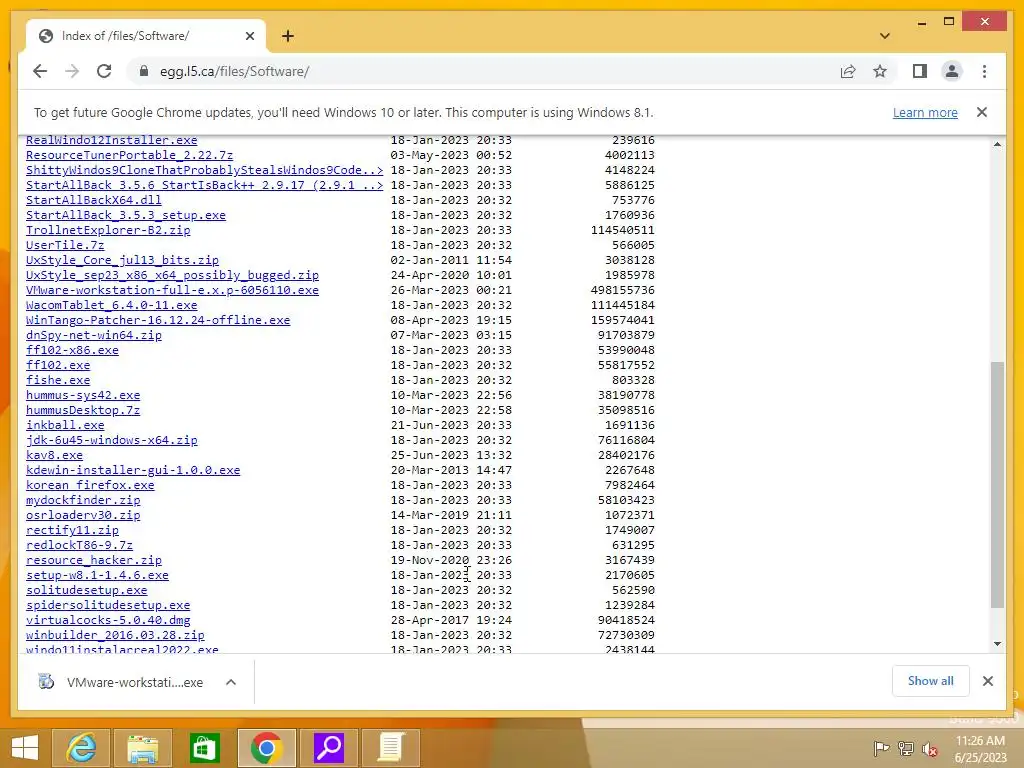Download hummus-sys42.exe
Viewport: 1024px width, 768px height.
pos(83,395)
